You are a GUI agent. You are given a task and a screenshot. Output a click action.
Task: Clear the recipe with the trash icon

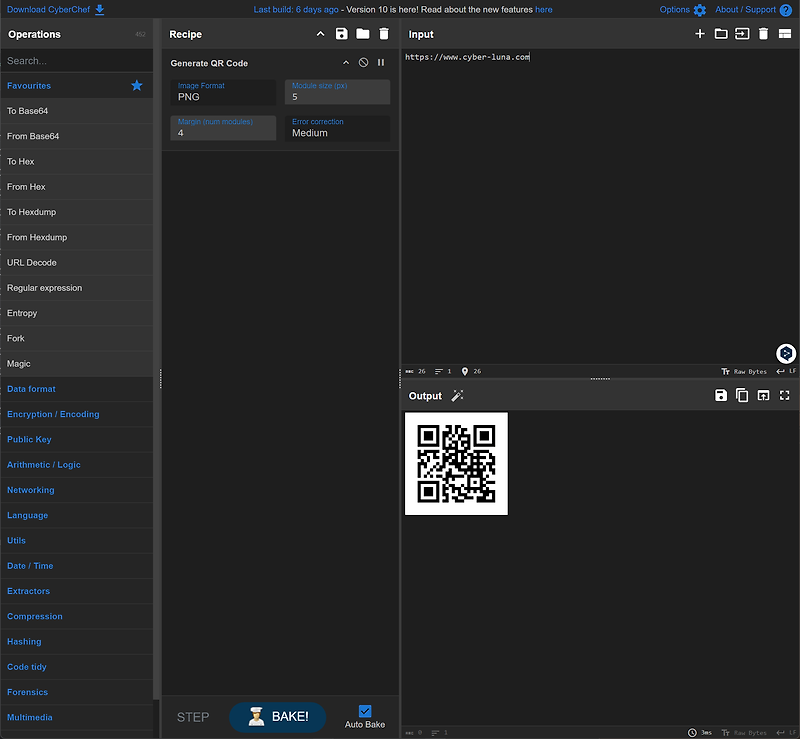tap(384, 34)
